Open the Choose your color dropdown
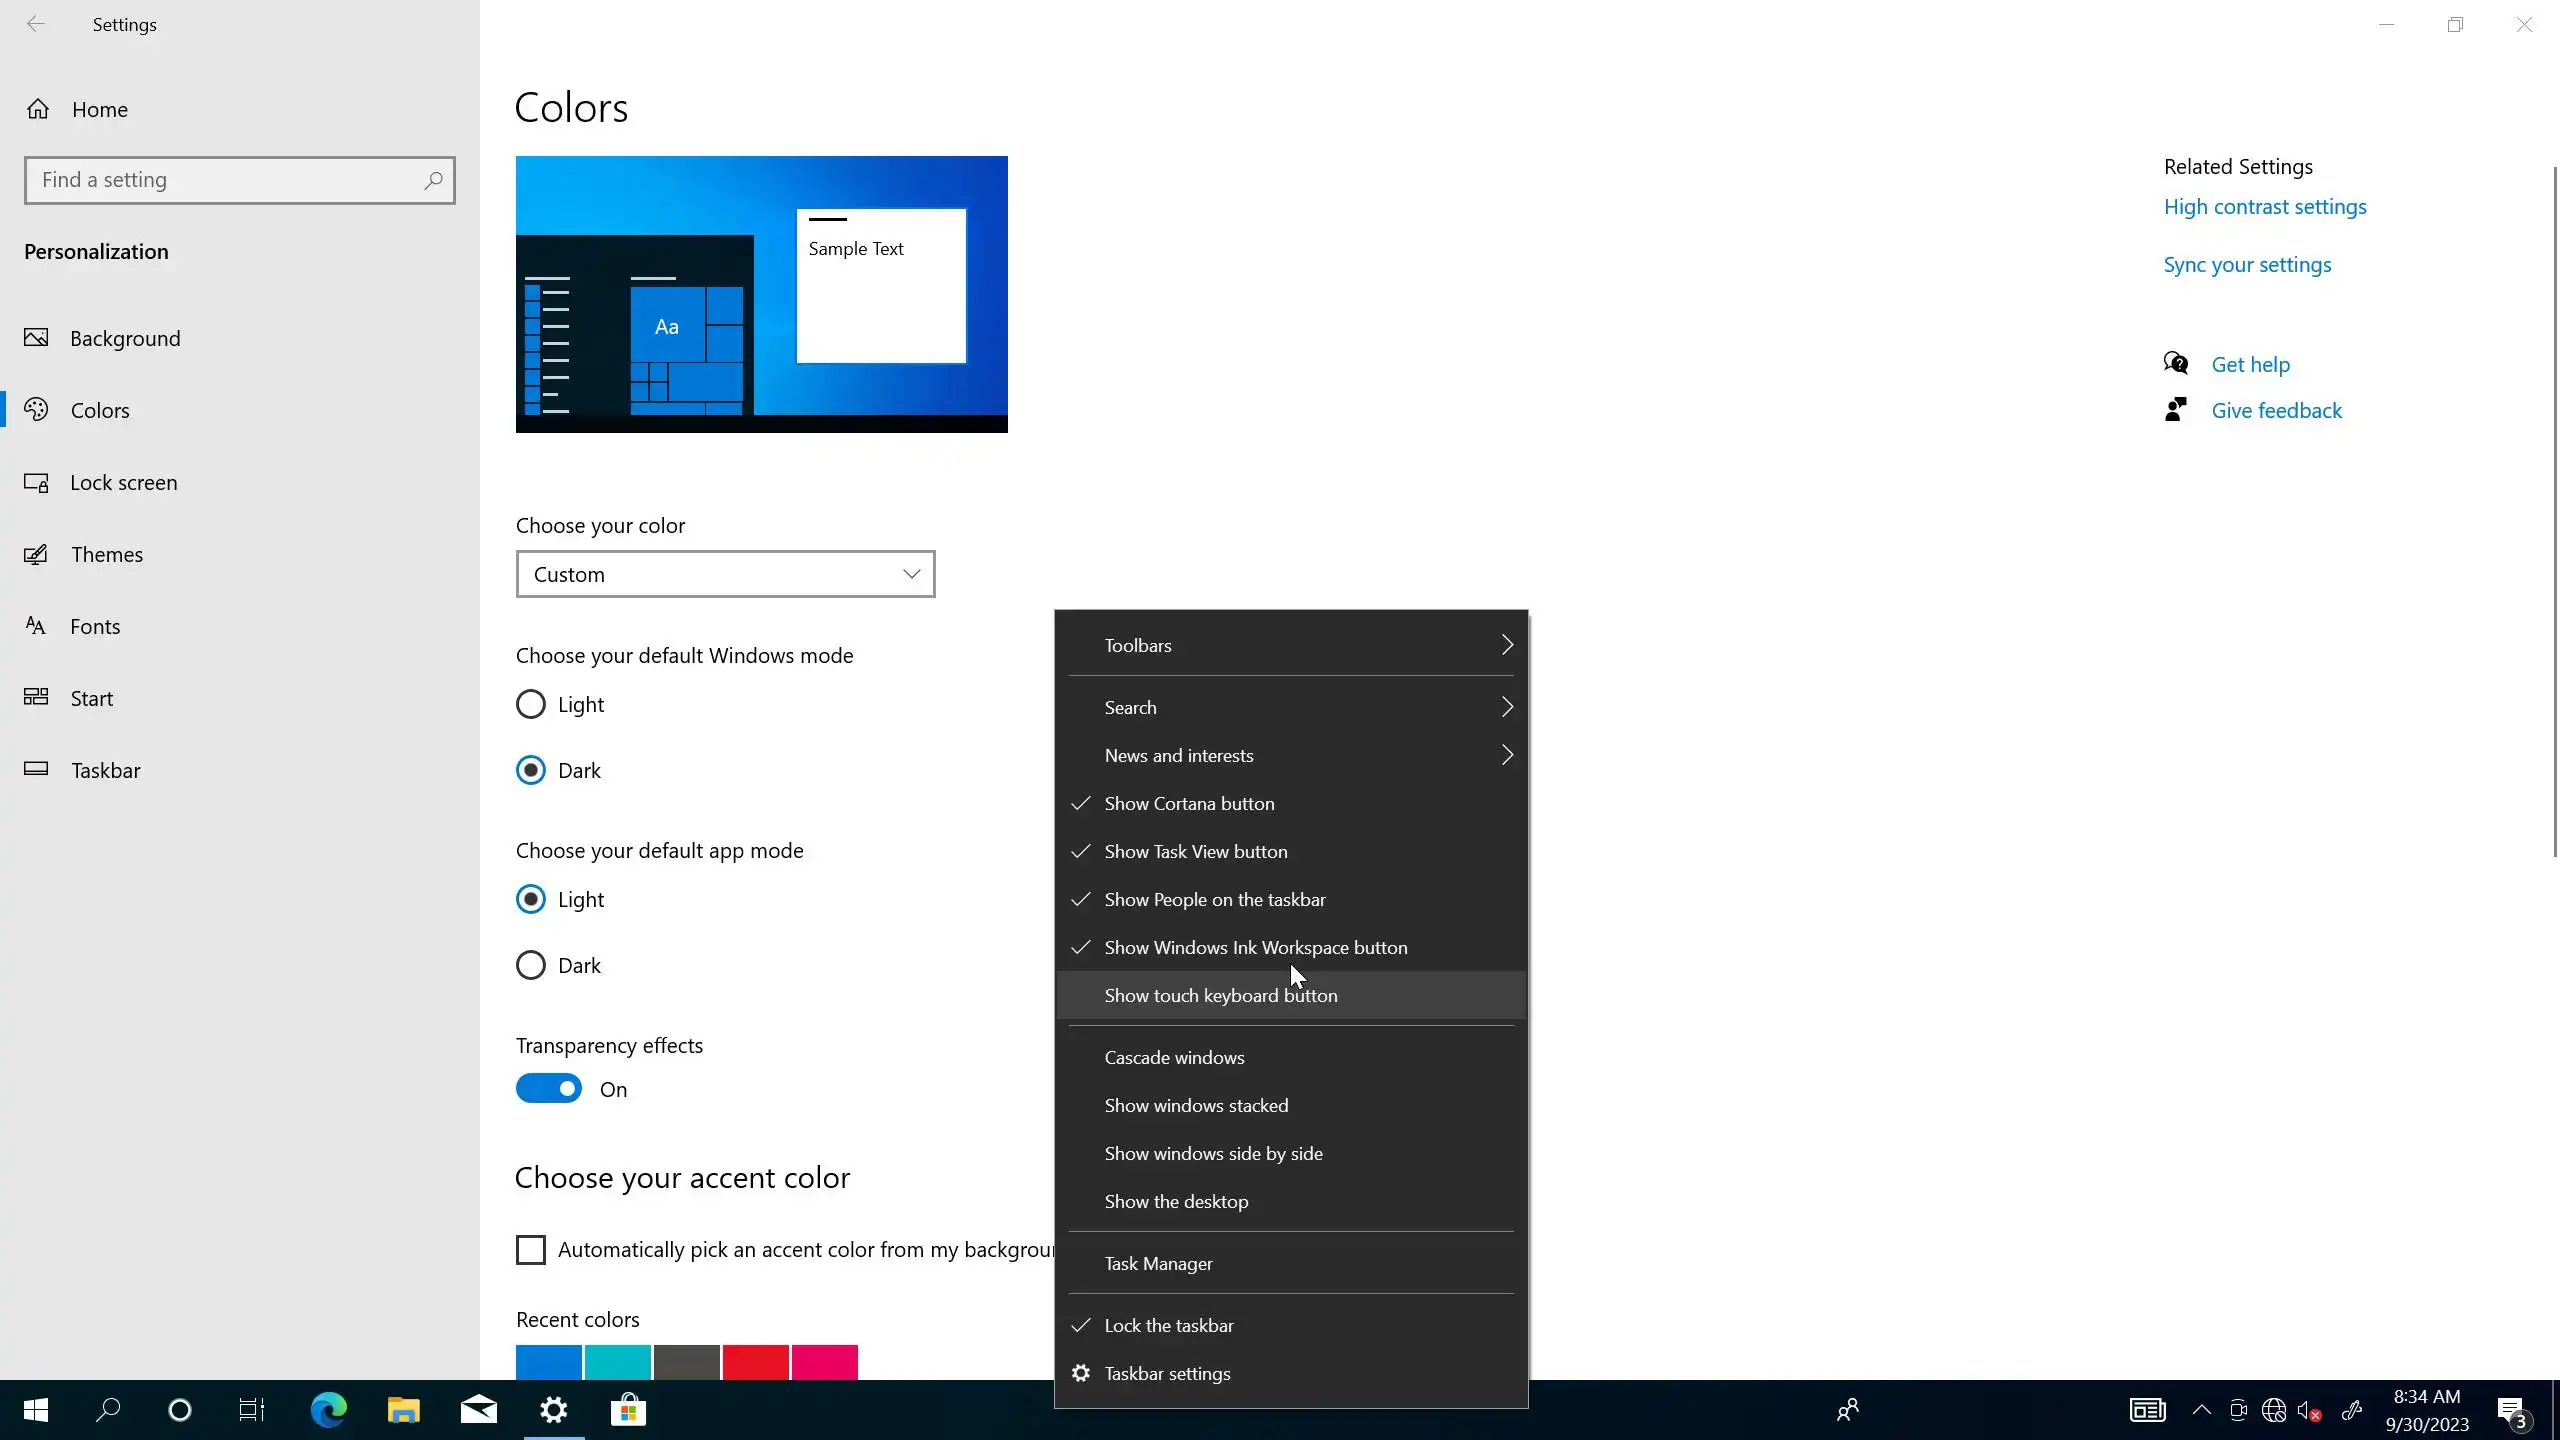The image size is (2560, 1440). tap(725, 574)
